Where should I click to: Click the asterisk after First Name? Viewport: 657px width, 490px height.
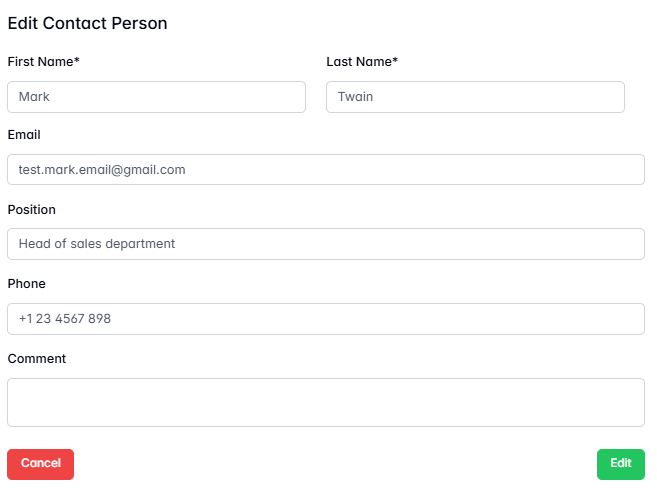77,62
